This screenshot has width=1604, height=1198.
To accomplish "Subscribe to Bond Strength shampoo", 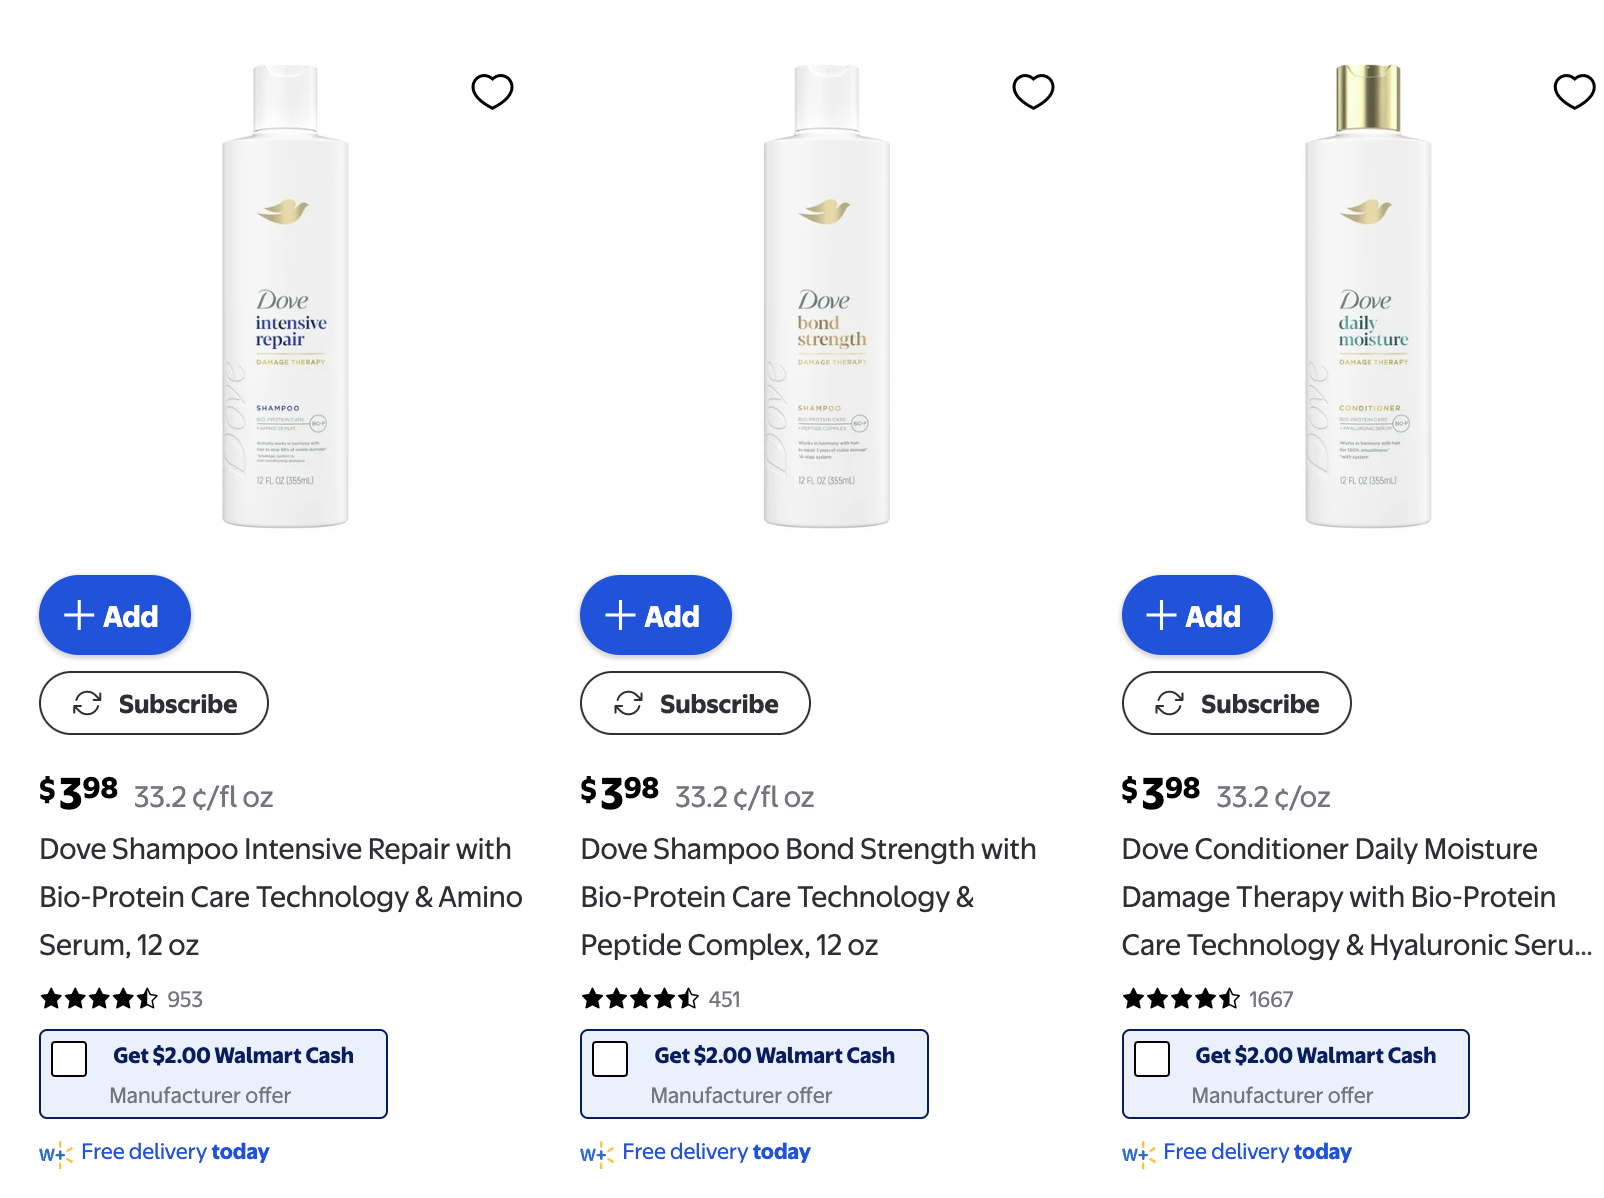I will pyautogui.click(x=694, y=703).
